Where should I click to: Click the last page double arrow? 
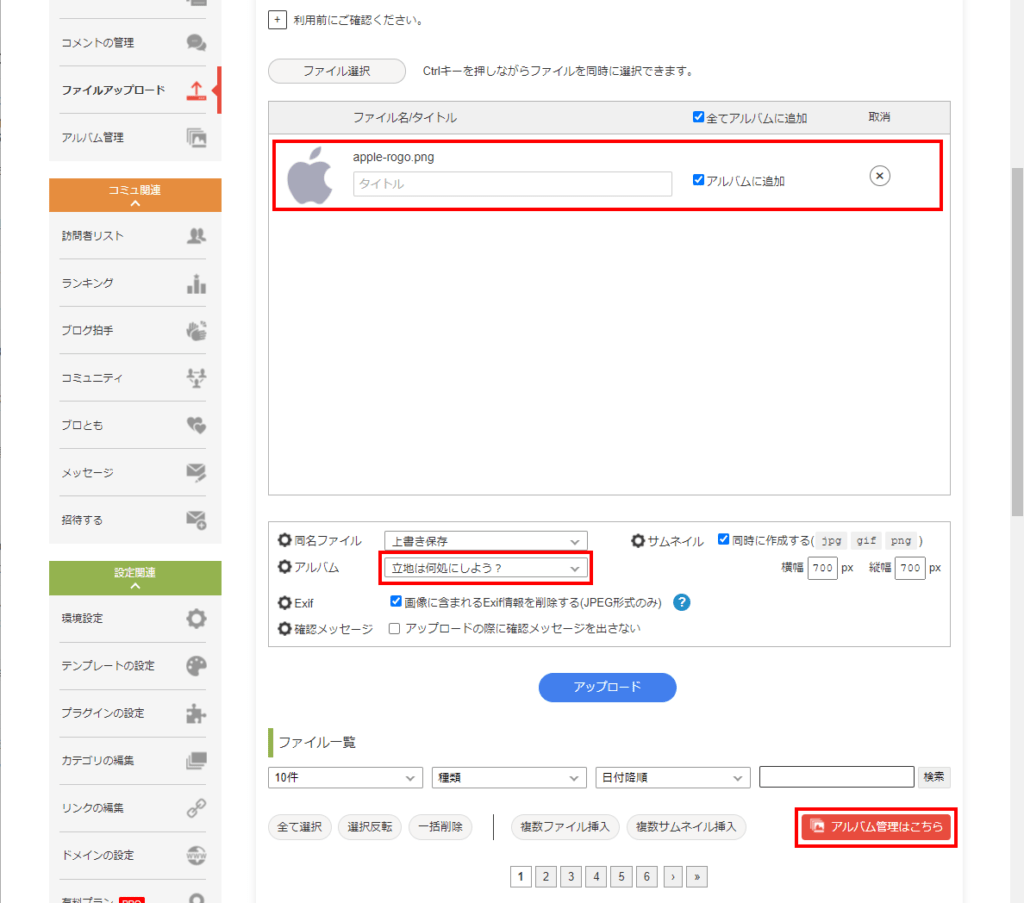click(x=697, y=877)
